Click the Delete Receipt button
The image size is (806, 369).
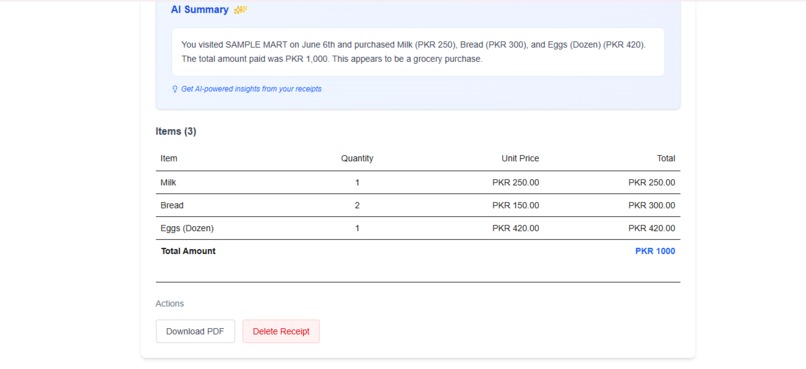coord(281,331)
